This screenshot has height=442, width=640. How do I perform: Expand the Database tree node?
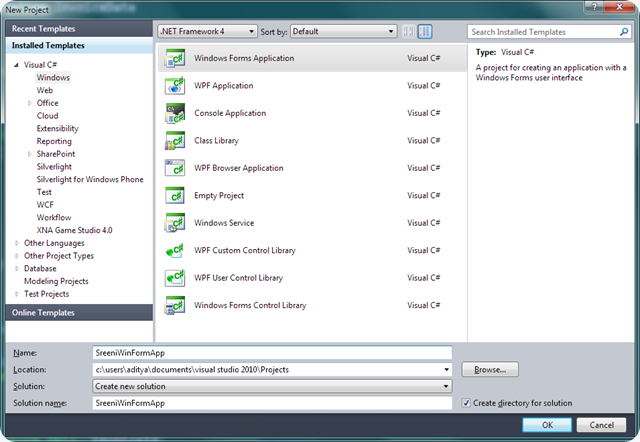(x=17, y=269)
